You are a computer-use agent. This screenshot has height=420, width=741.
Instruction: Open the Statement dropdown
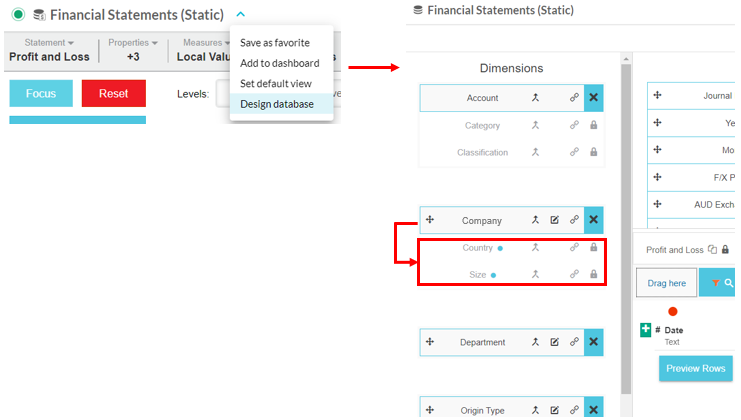[49, 43]
